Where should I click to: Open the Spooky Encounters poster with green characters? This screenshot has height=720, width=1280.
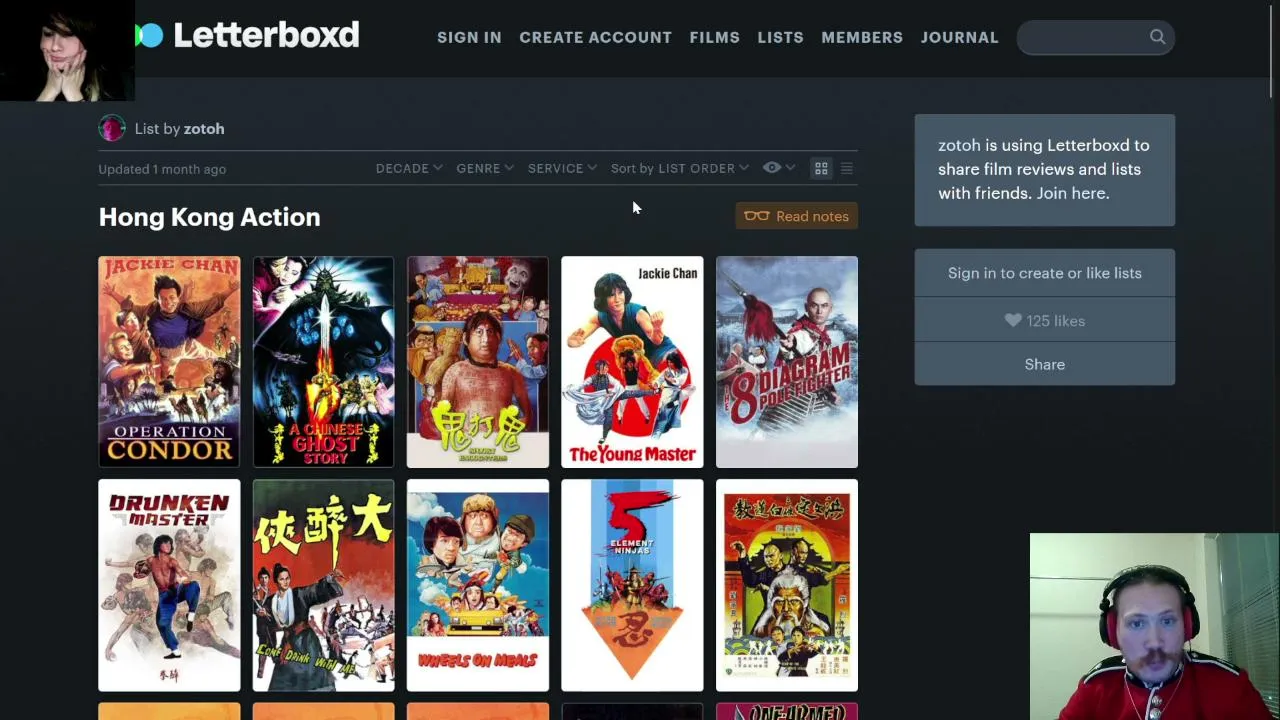point(478,362)
